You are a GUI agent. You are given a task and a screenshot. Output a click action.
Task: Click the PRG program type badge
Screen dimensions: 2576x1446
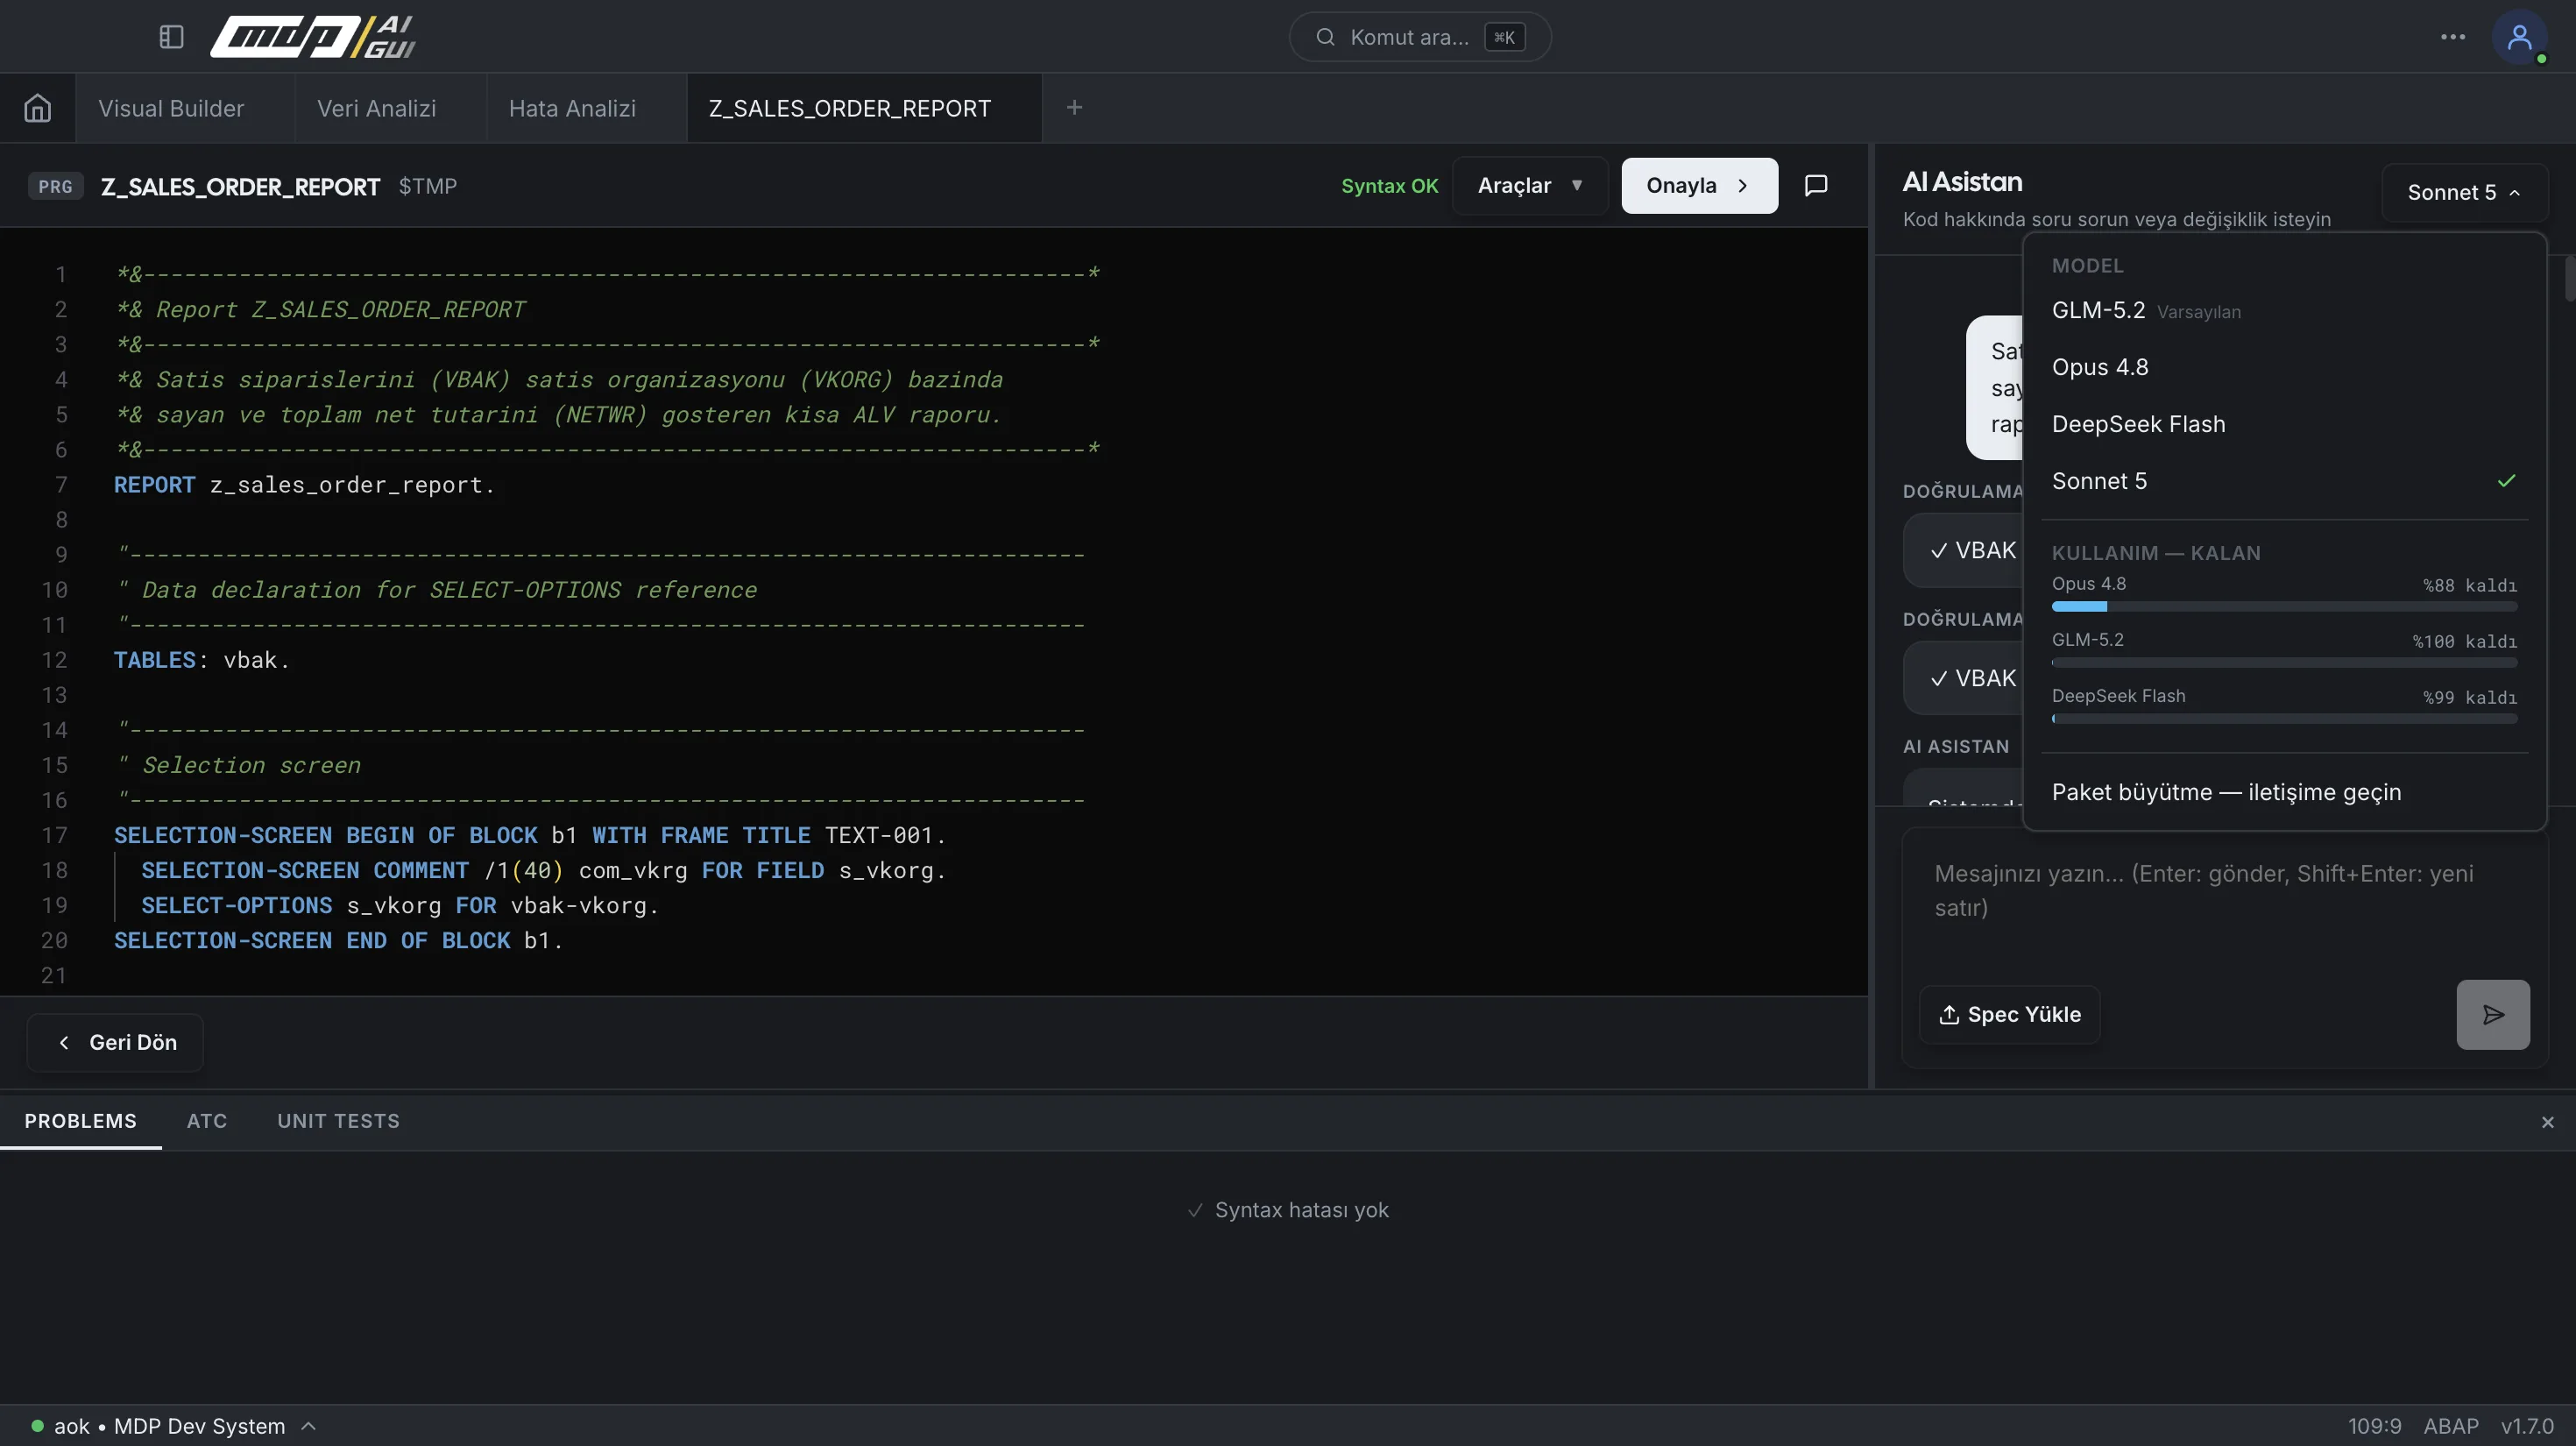point(56,186)
